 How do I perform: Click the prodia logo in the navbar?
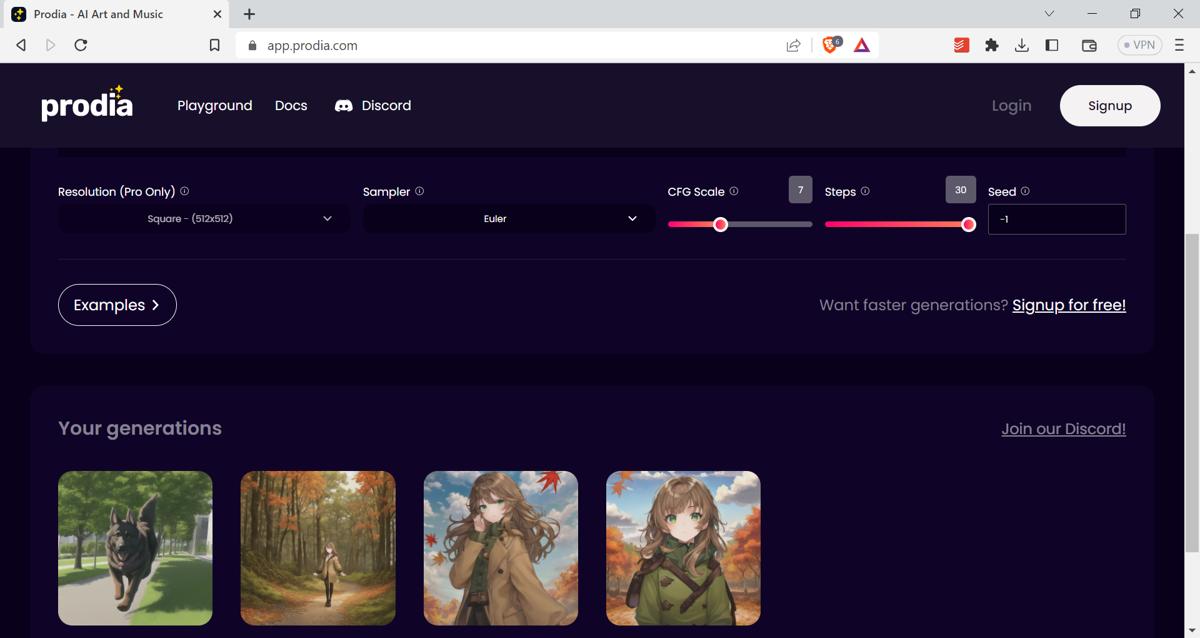pyautogui.click(x=86, y=104)
